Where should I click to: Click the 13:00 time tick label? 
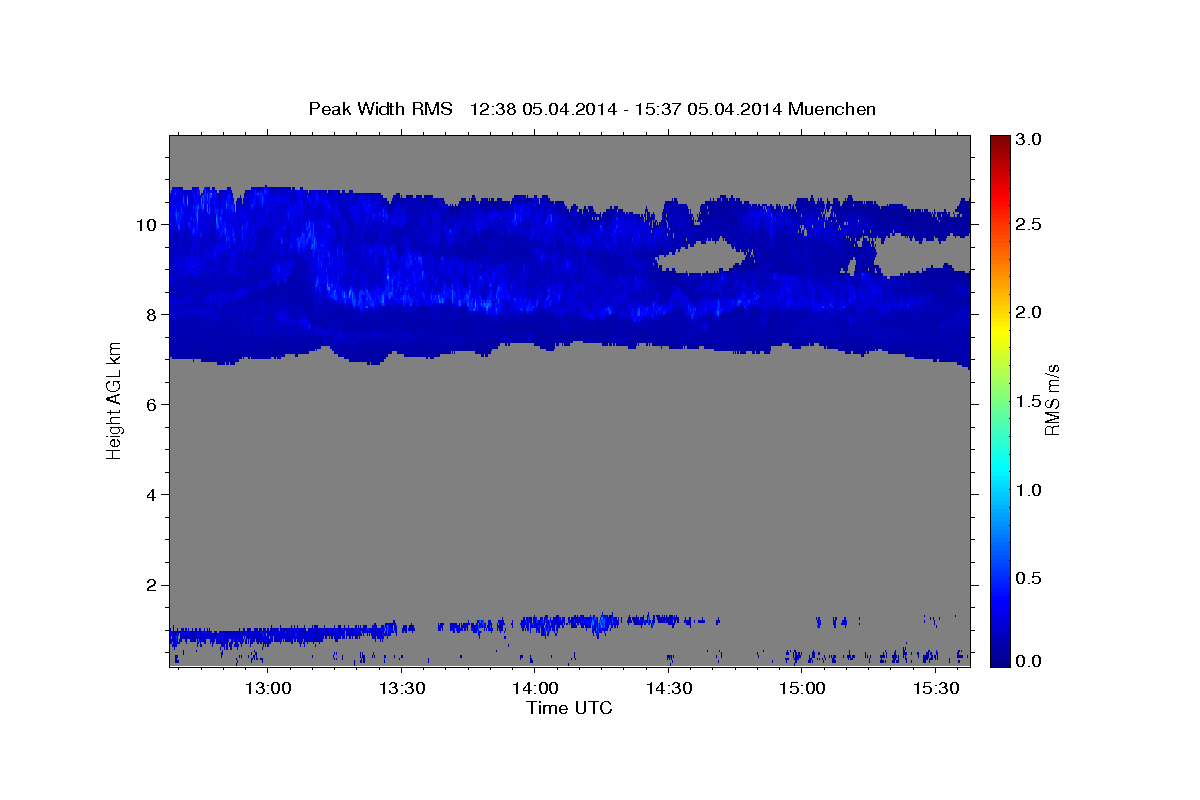coord(267,689)
